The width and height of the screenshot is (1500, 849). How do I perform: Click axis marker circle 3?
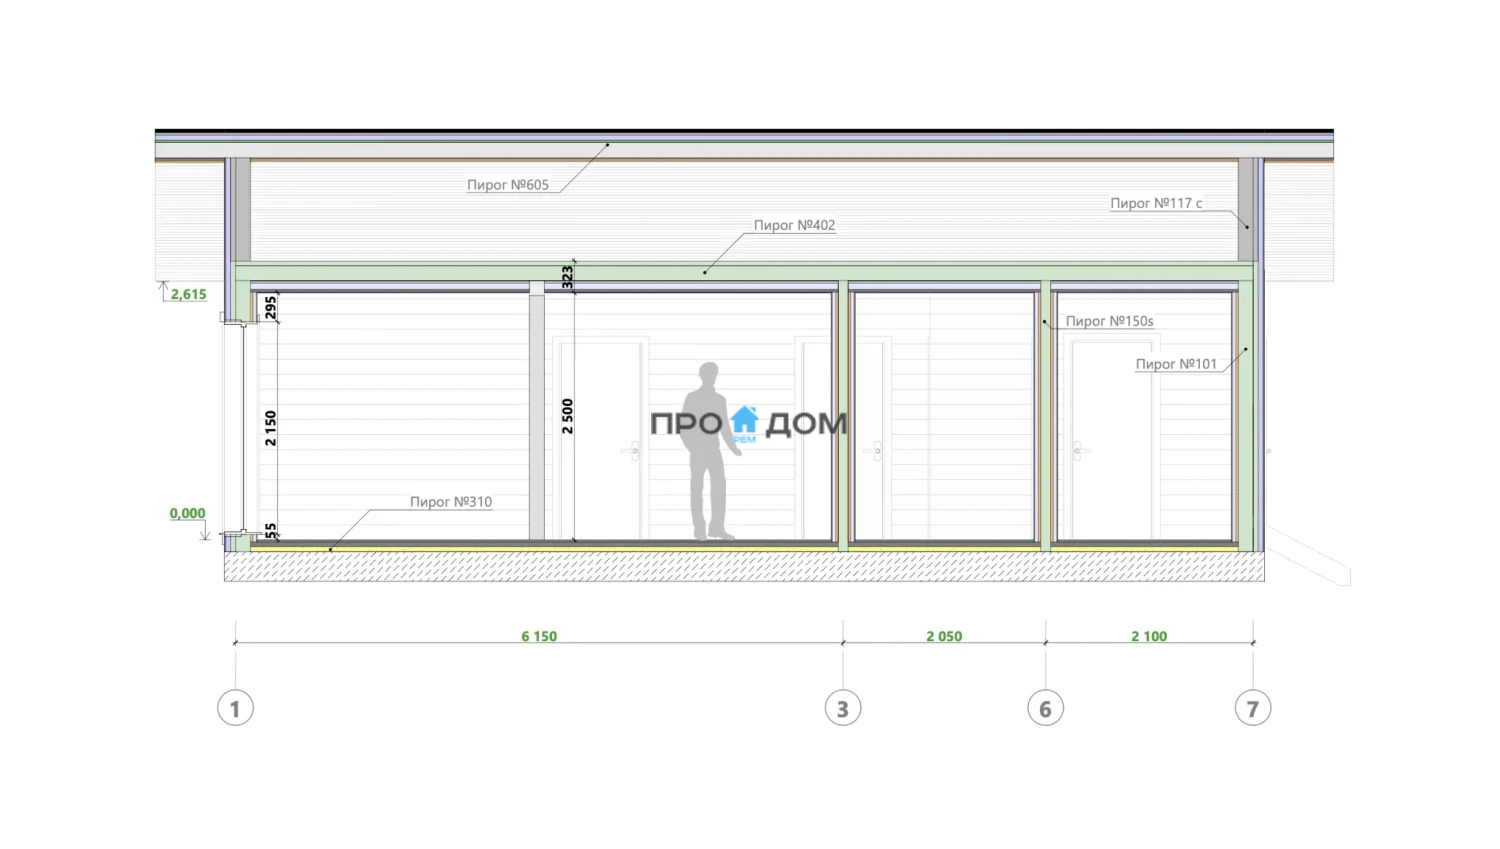(843, 708)
